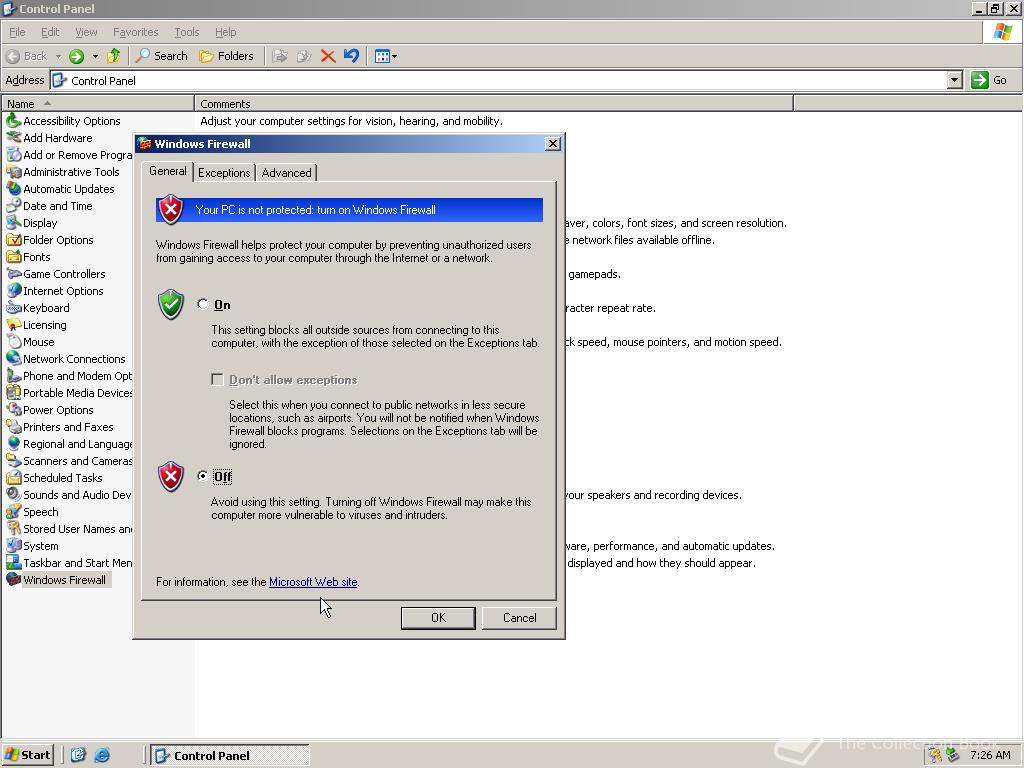The height and width of the screenshot is (768, 1024).
Task: Close the Windows Firewall dialog
Action: pos(552,144)
